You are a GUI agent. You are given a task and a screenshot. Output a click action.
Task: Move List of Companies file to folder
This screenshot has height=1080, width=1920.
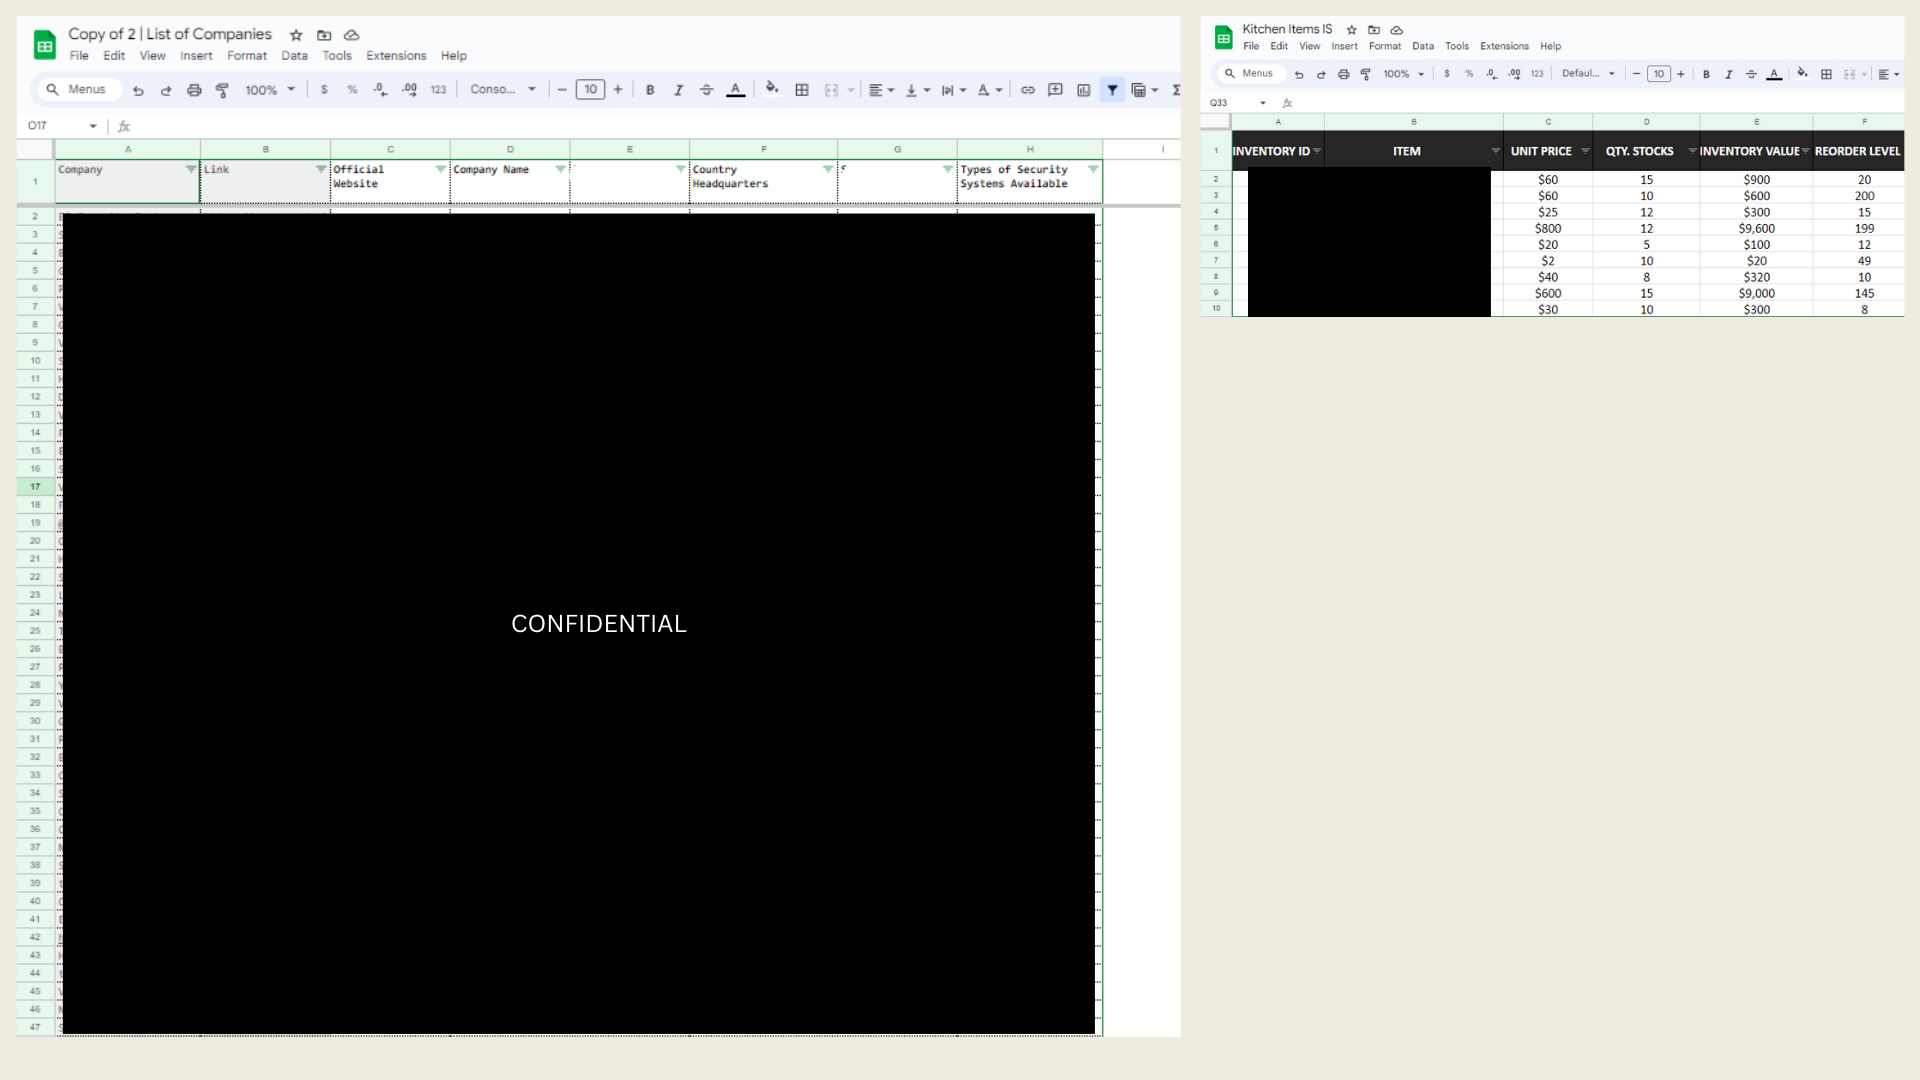click(x=324, y=35)
